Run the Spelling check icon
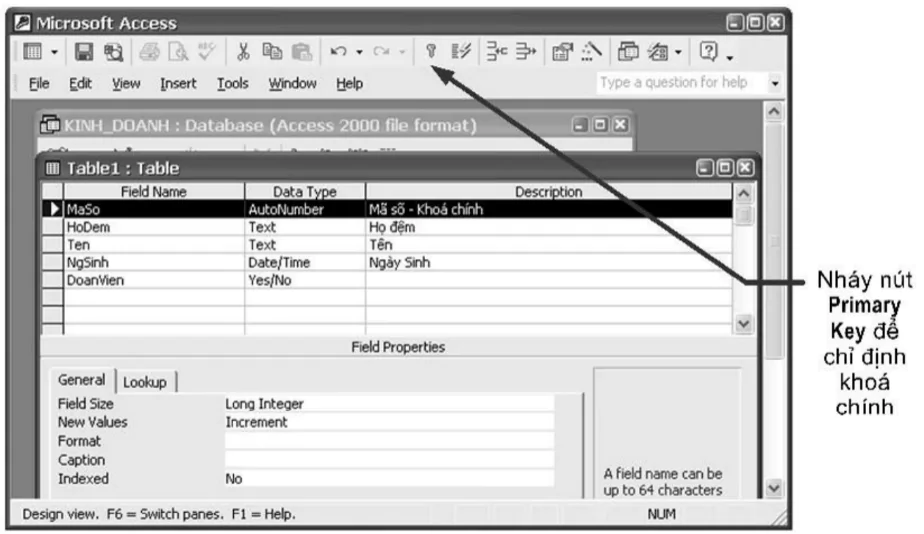 [206, 51]
